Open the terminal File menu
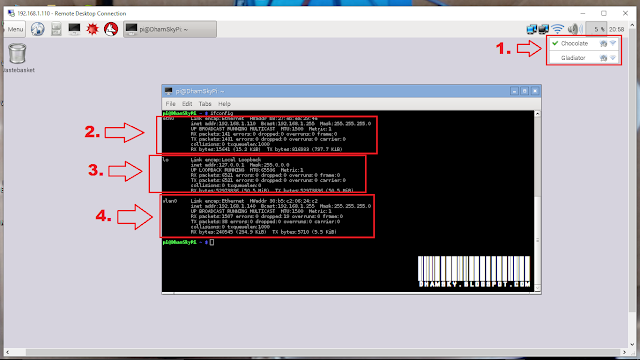 coord(171,104)
